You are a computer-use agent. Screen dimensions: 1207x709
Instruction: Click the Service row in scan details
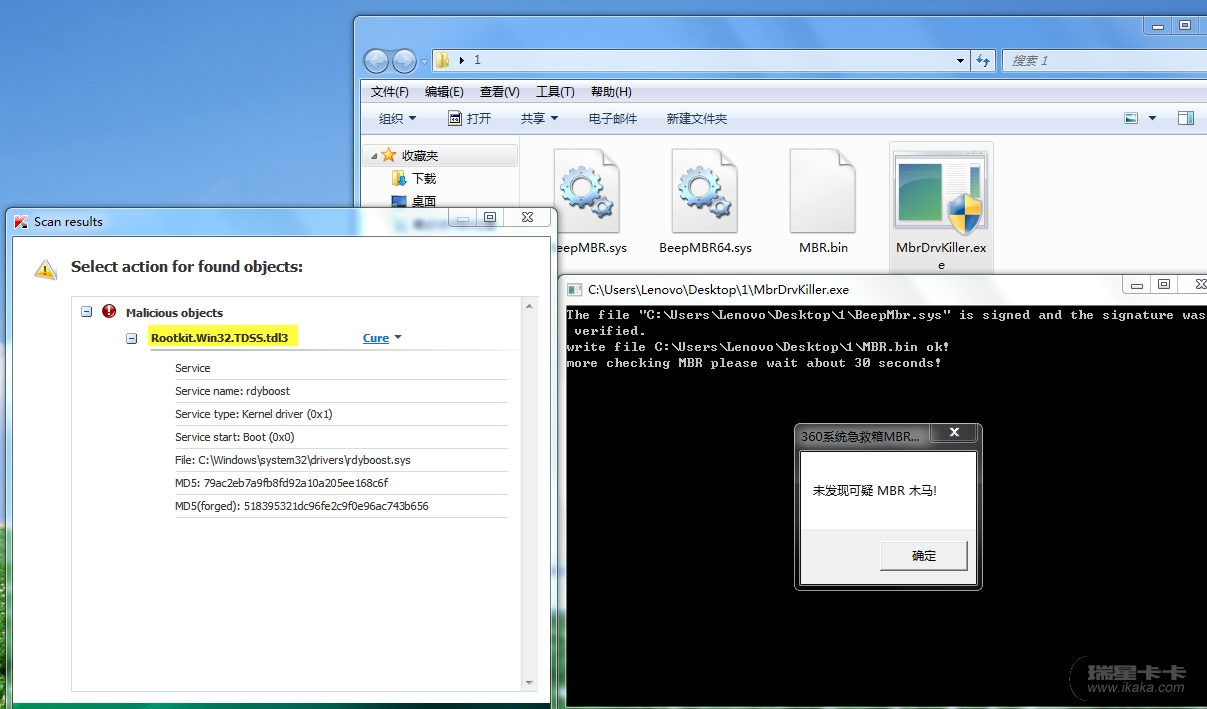pyautogui.click(x=341, y=368)
